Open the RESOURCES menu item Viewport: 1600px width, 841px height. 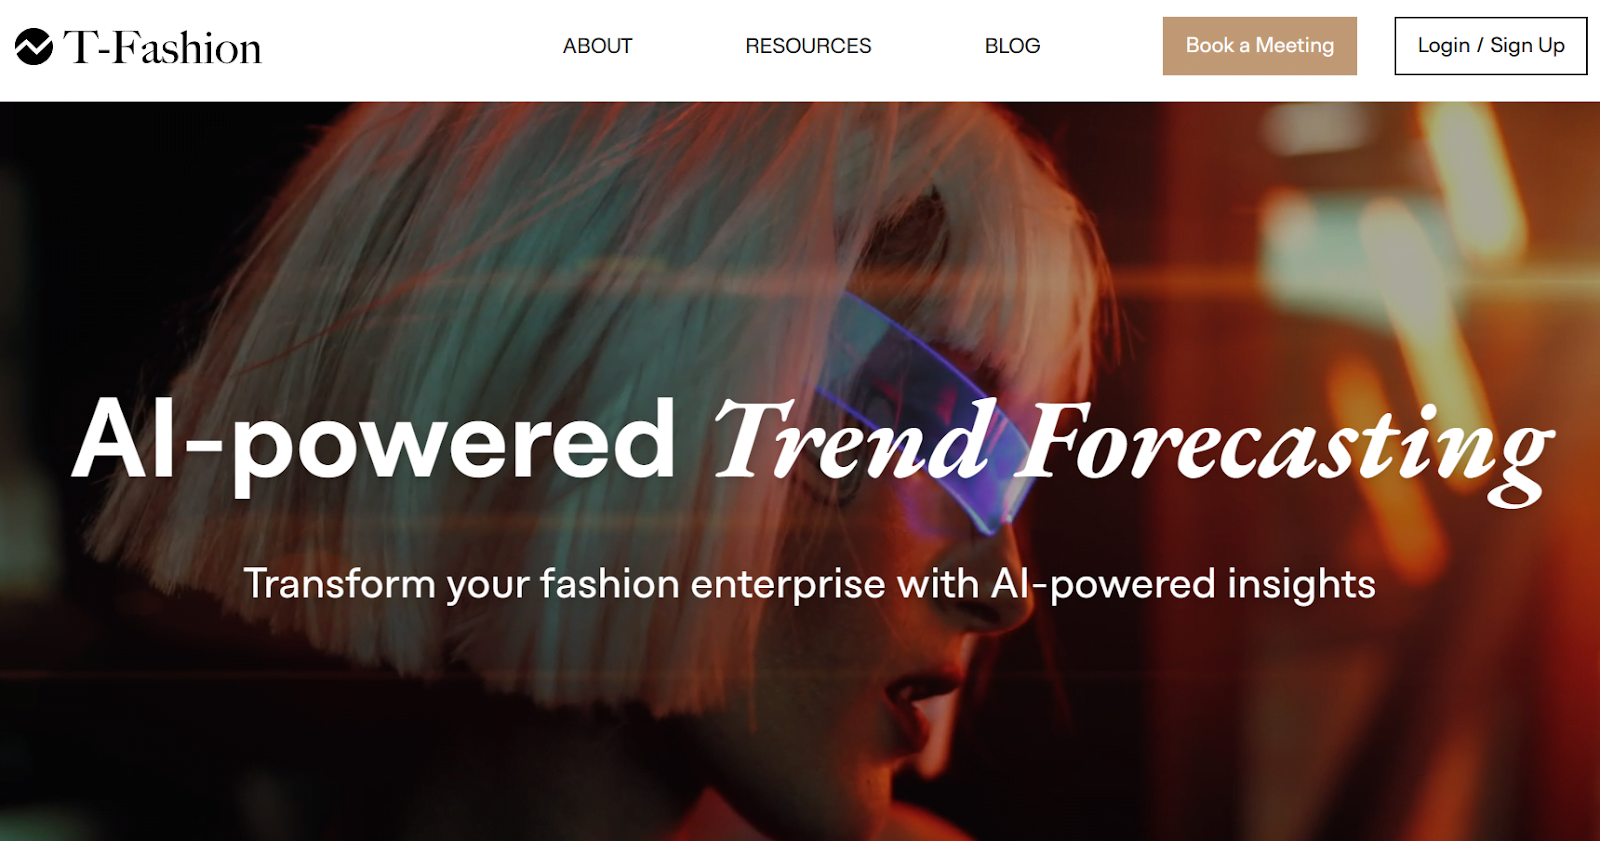pos(808,46)
